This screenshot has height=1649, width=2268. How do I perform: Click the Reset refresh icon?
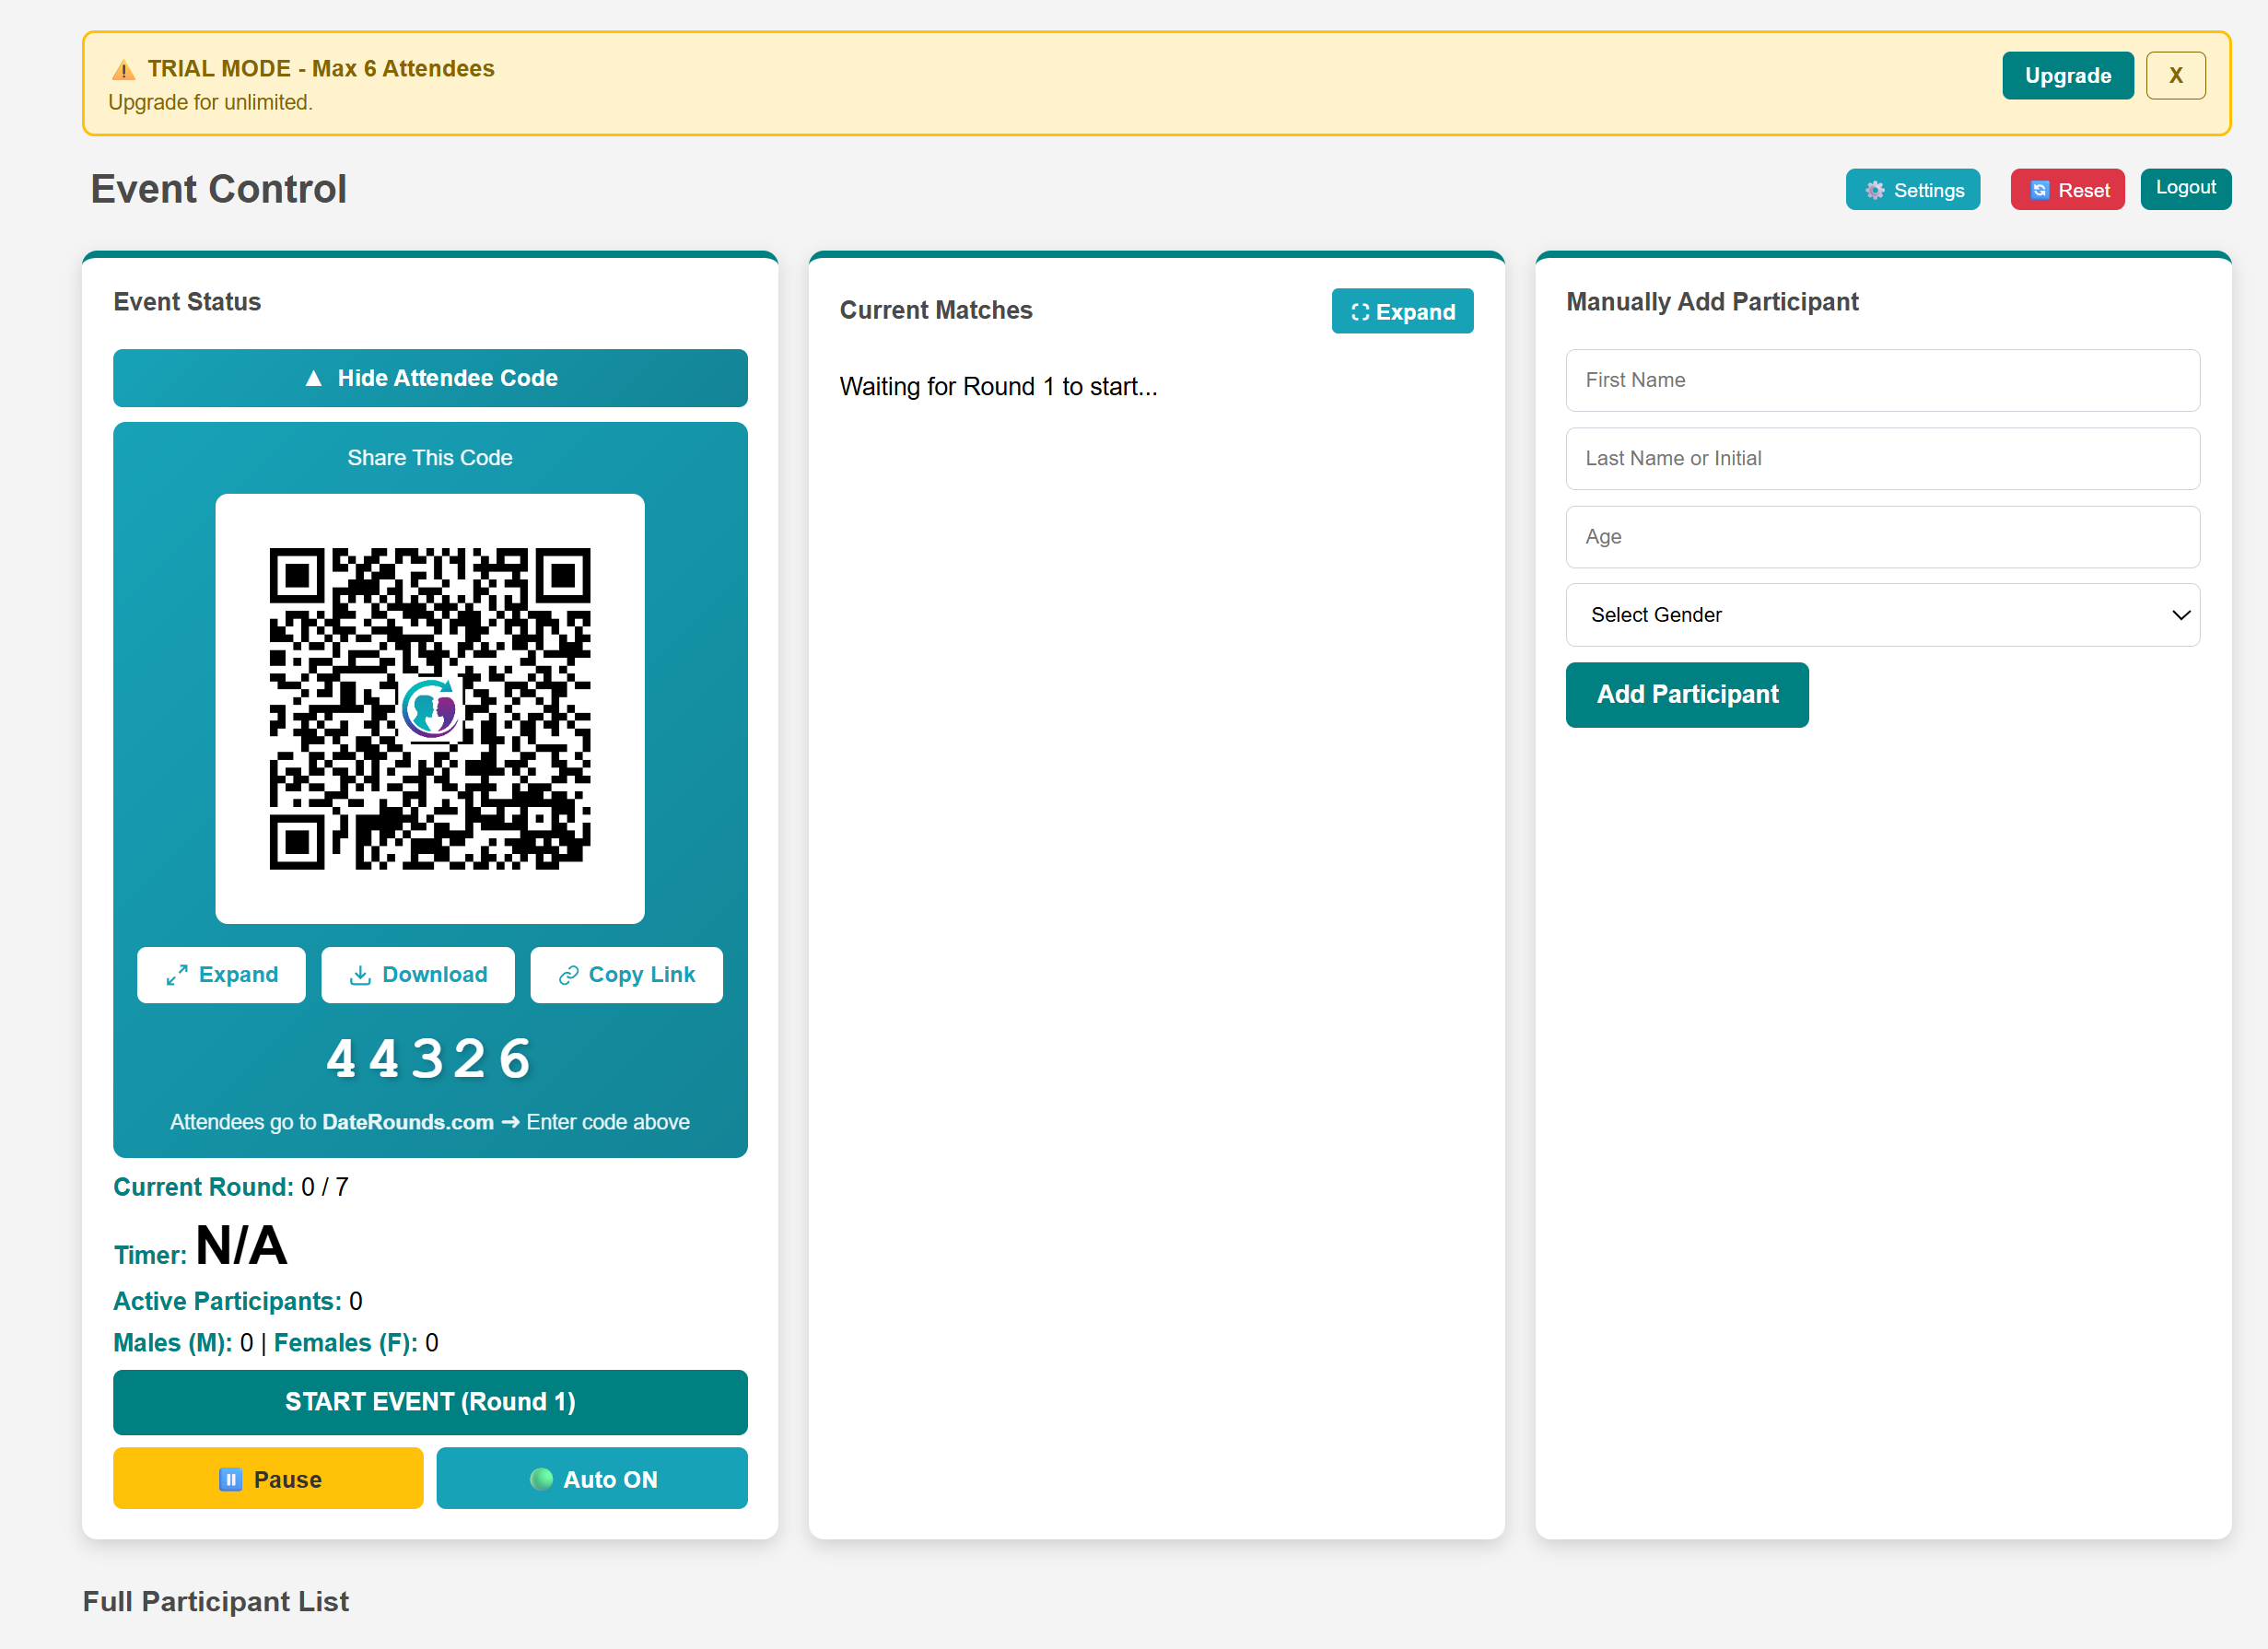tap(2039, 190)
